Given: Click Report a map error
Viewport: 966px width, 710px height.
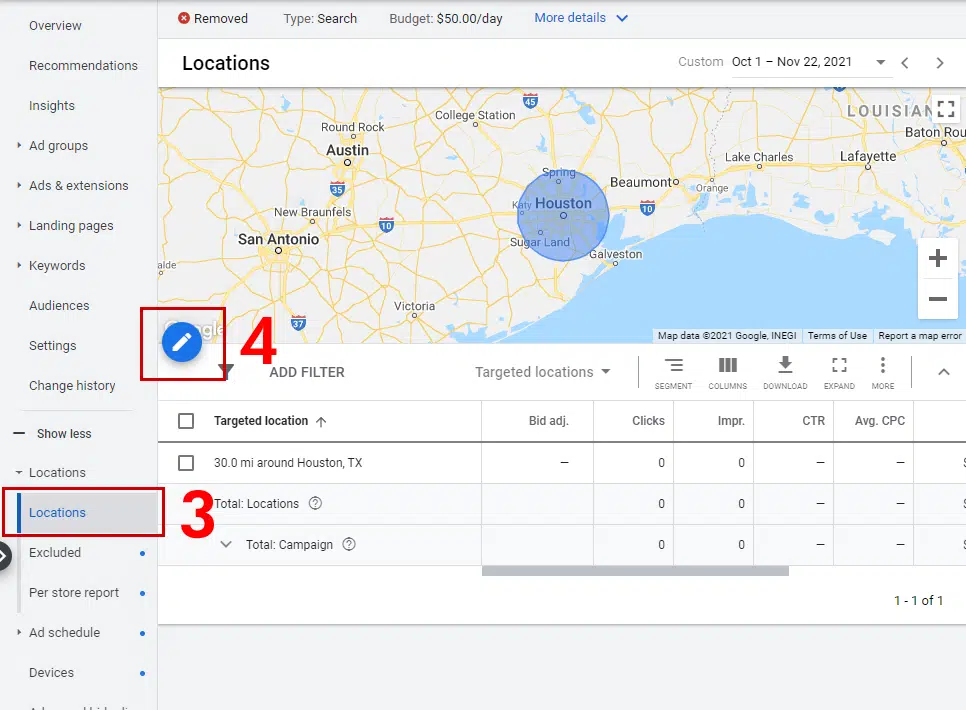Looking at the screenshot, I should (920, 336).
